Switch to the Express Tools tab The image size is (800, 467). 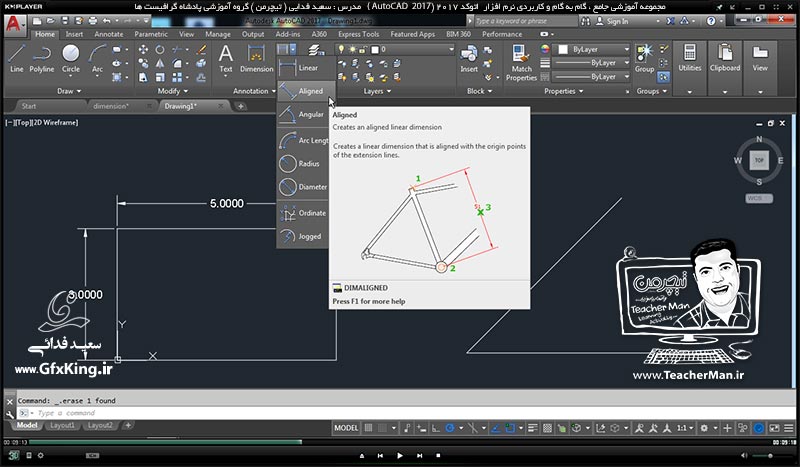[x=358, y=34]
